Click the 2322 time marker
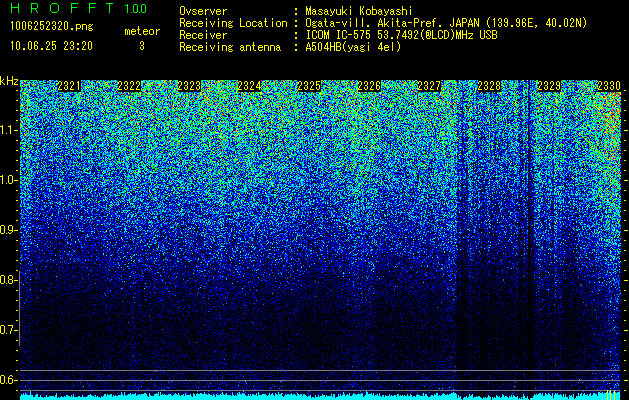Screen dimensions: 629x400 click(x=129, y=86)
